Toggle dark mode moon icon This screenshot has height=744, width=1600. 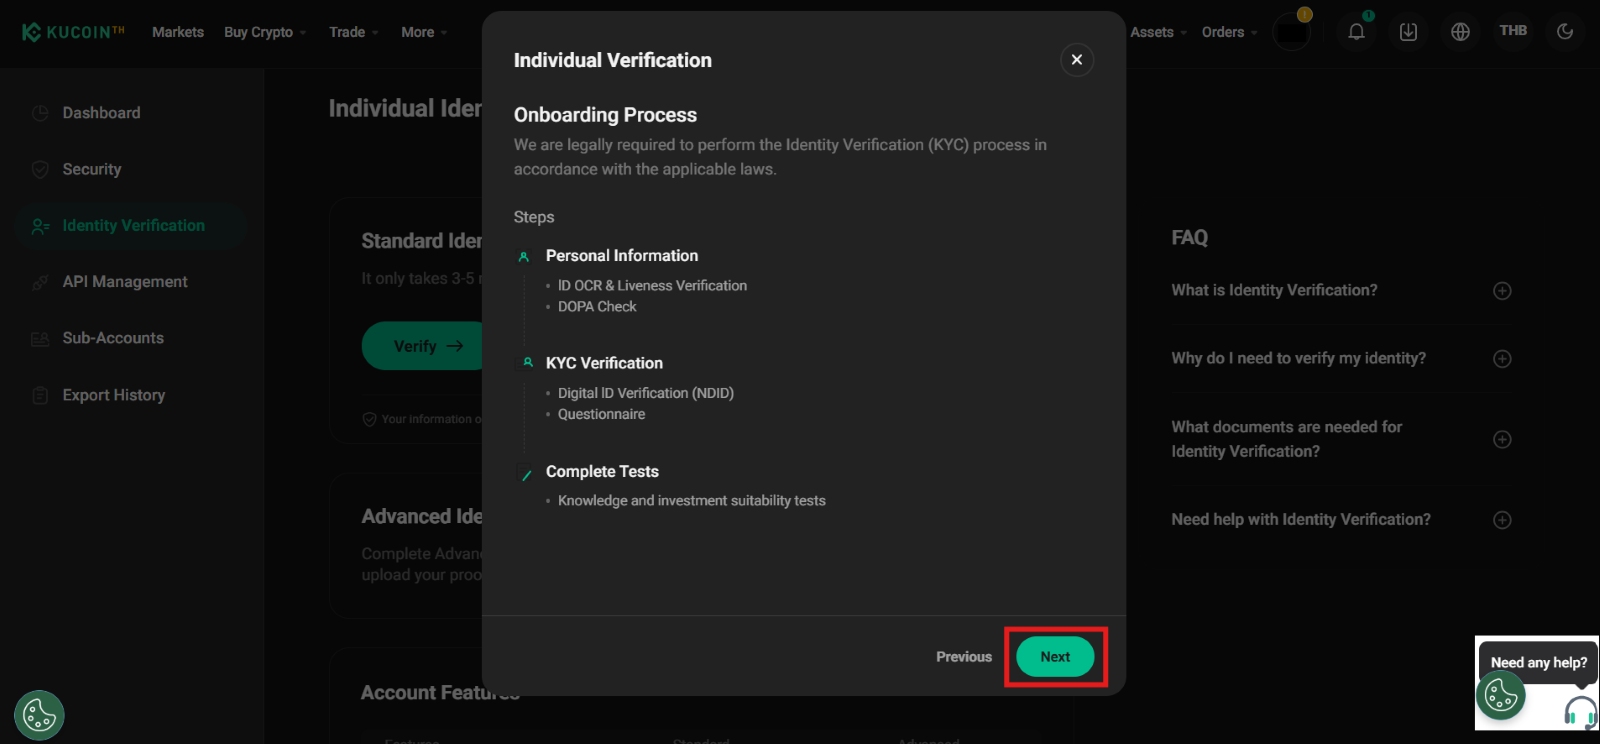click(x=1565, y=32)
